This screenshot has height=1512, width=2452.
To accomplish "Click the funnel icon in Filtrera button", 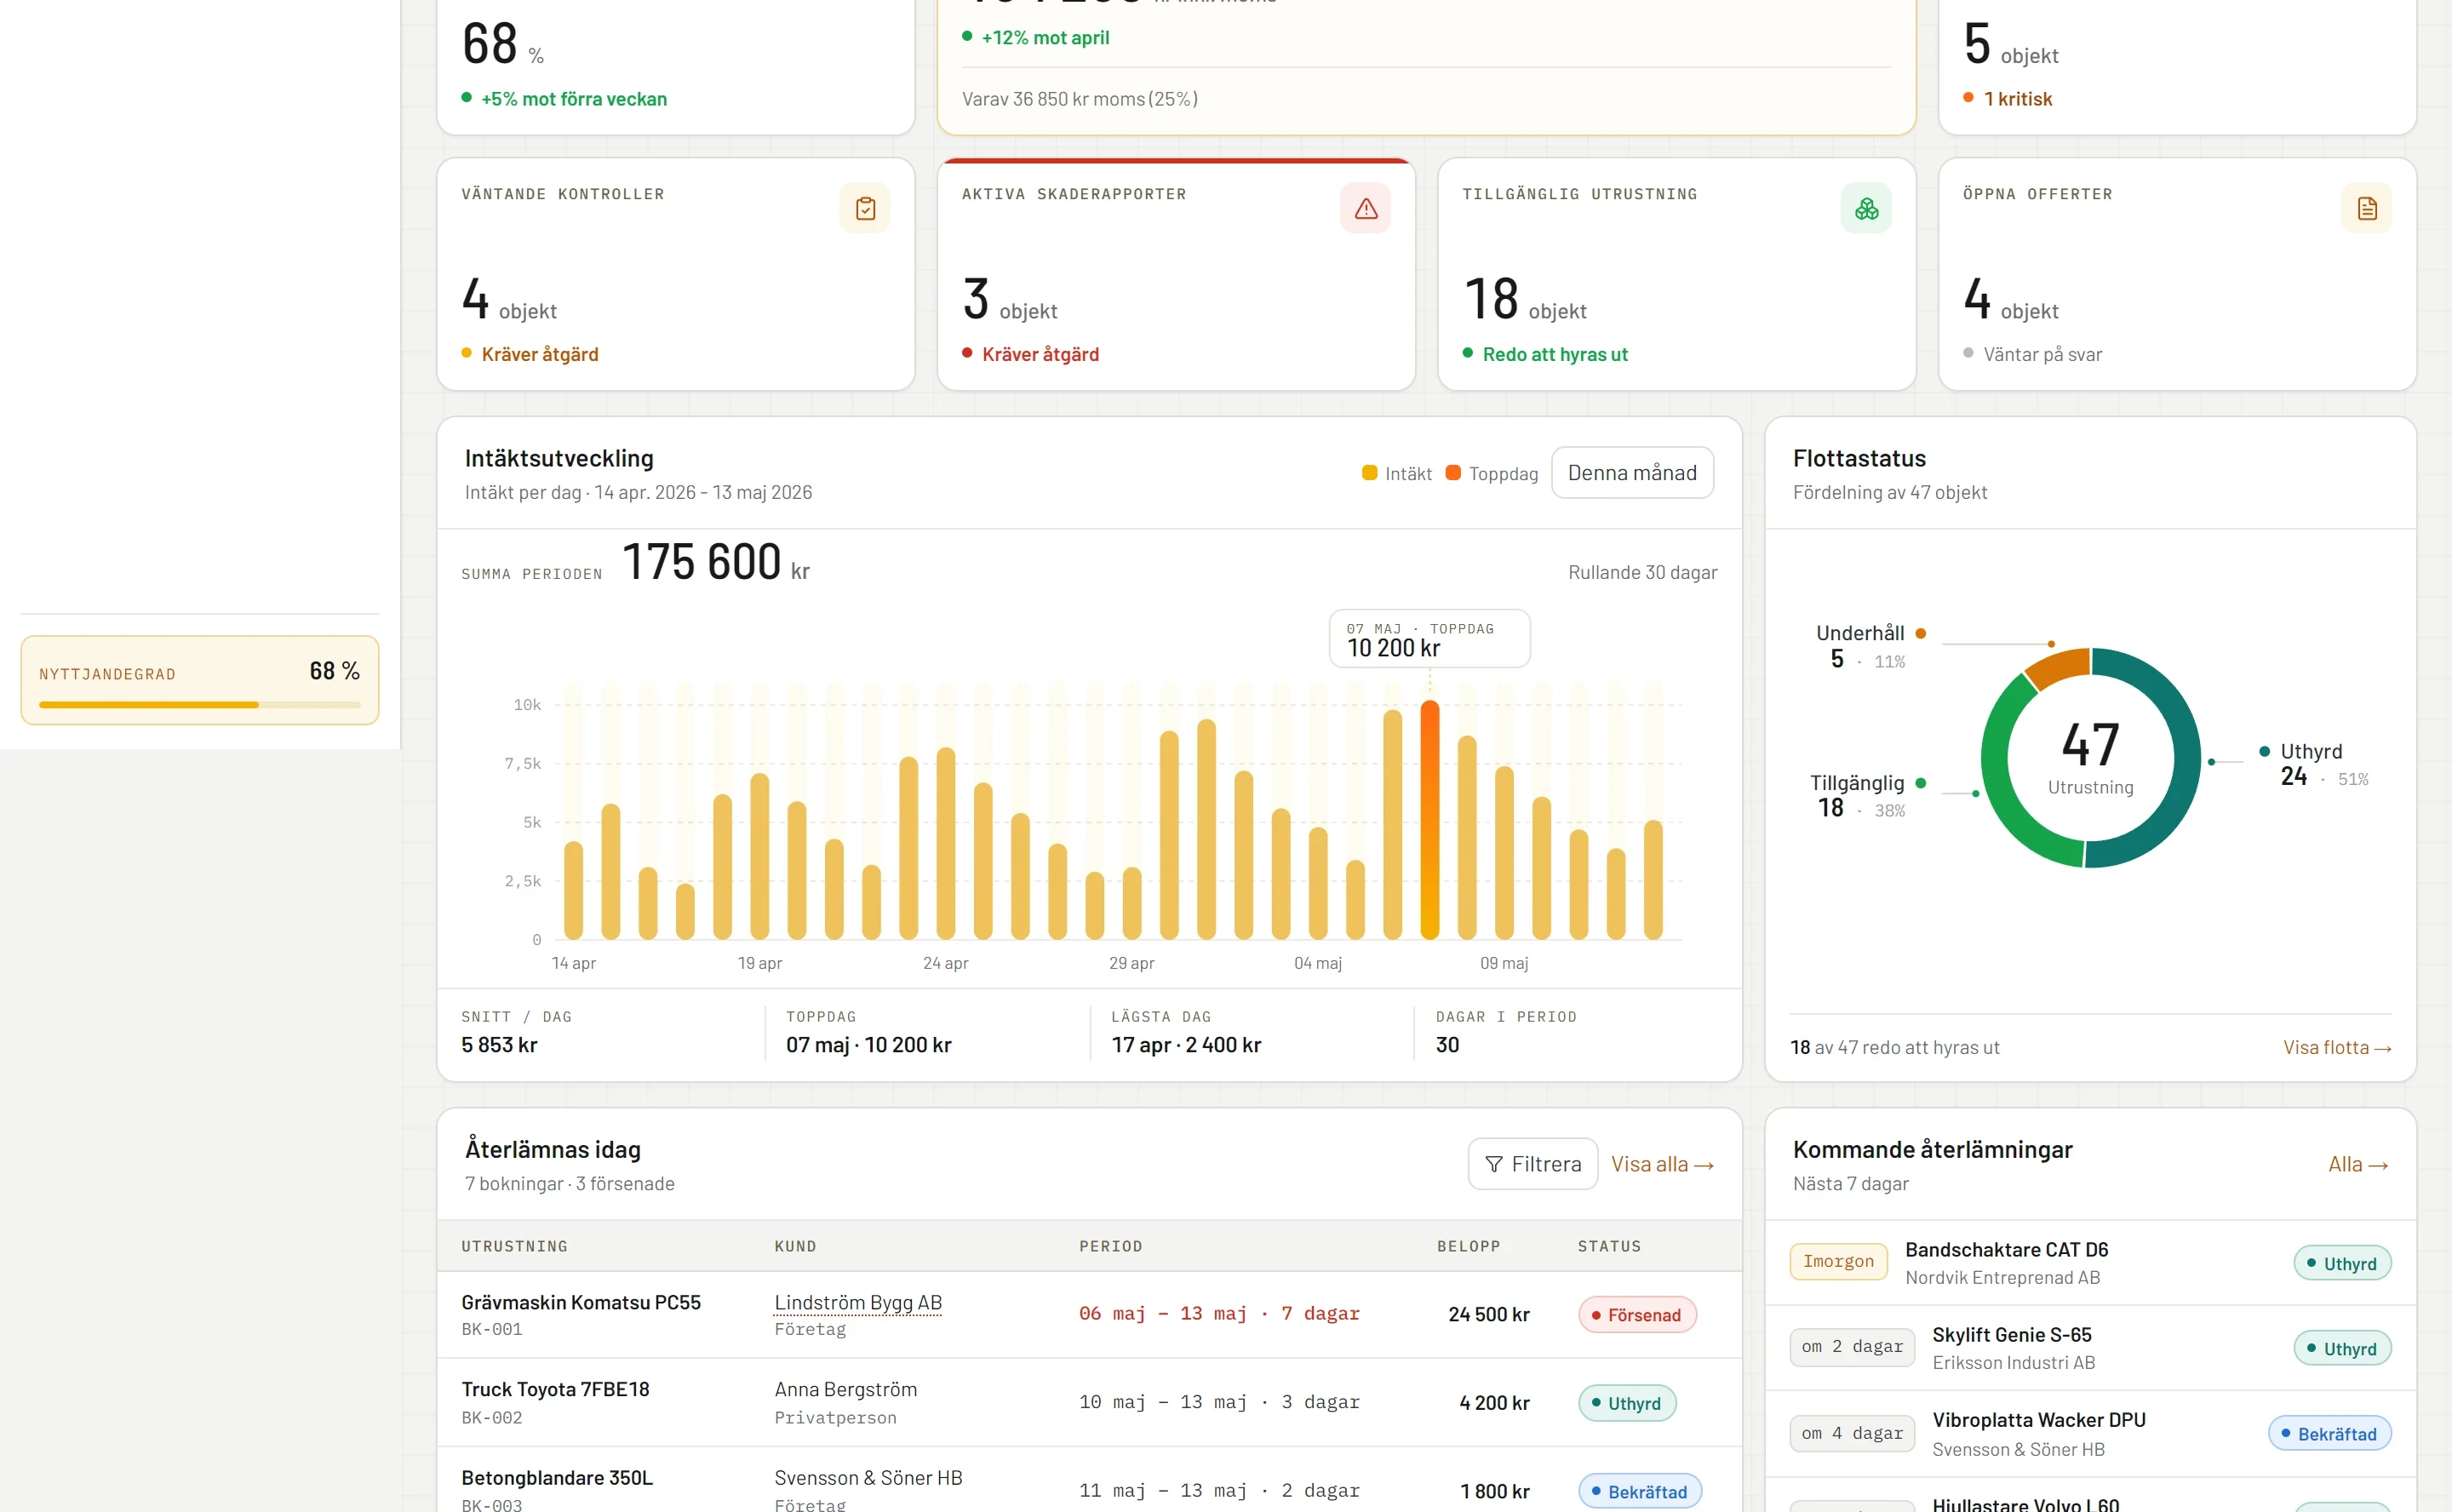I will click(1493, 1164).
